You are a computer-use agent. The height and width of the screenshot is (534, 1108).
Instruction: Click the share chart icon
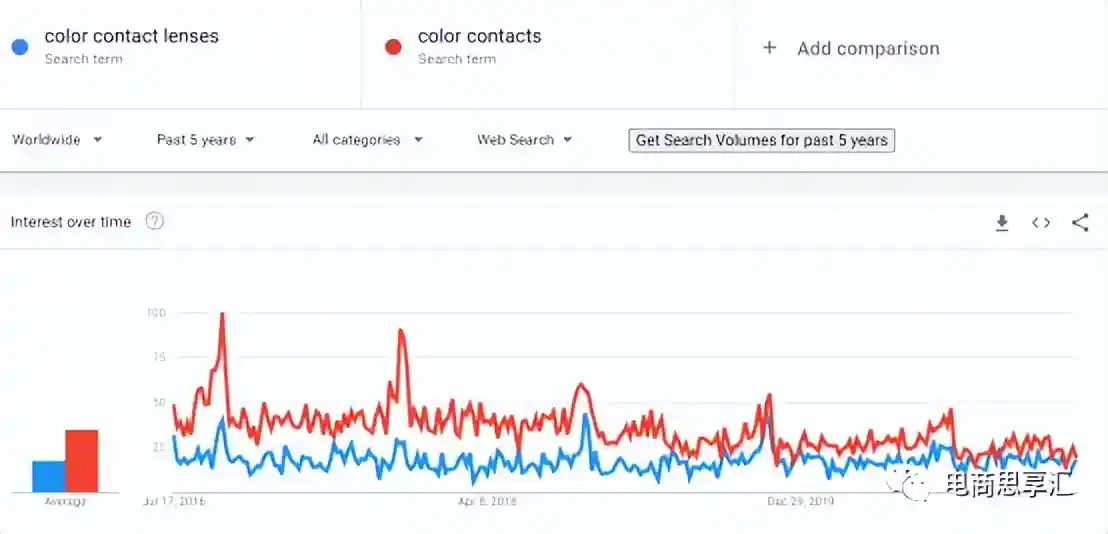(1080, 223)
